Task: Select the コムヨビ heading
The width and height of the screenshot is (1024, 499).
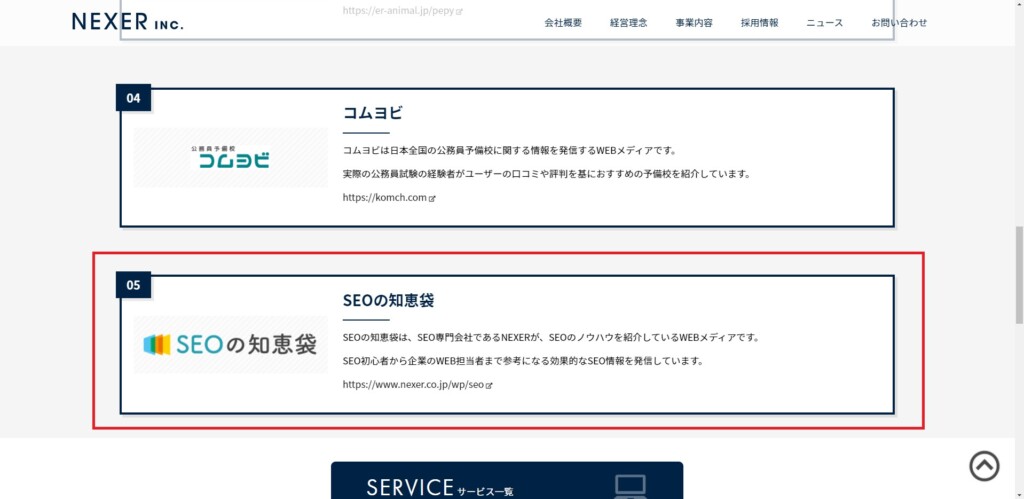Action: point(373,113)
